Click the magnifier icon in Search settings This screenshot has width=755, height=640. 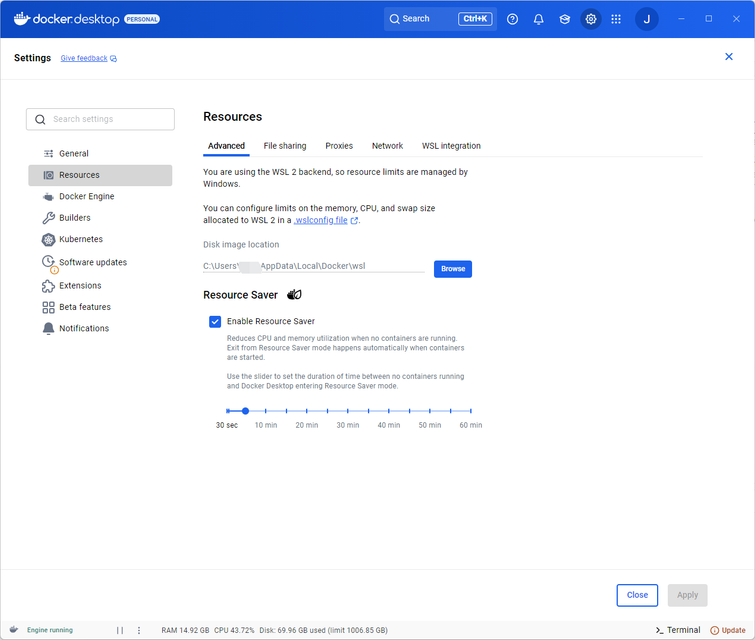point(40,119)
